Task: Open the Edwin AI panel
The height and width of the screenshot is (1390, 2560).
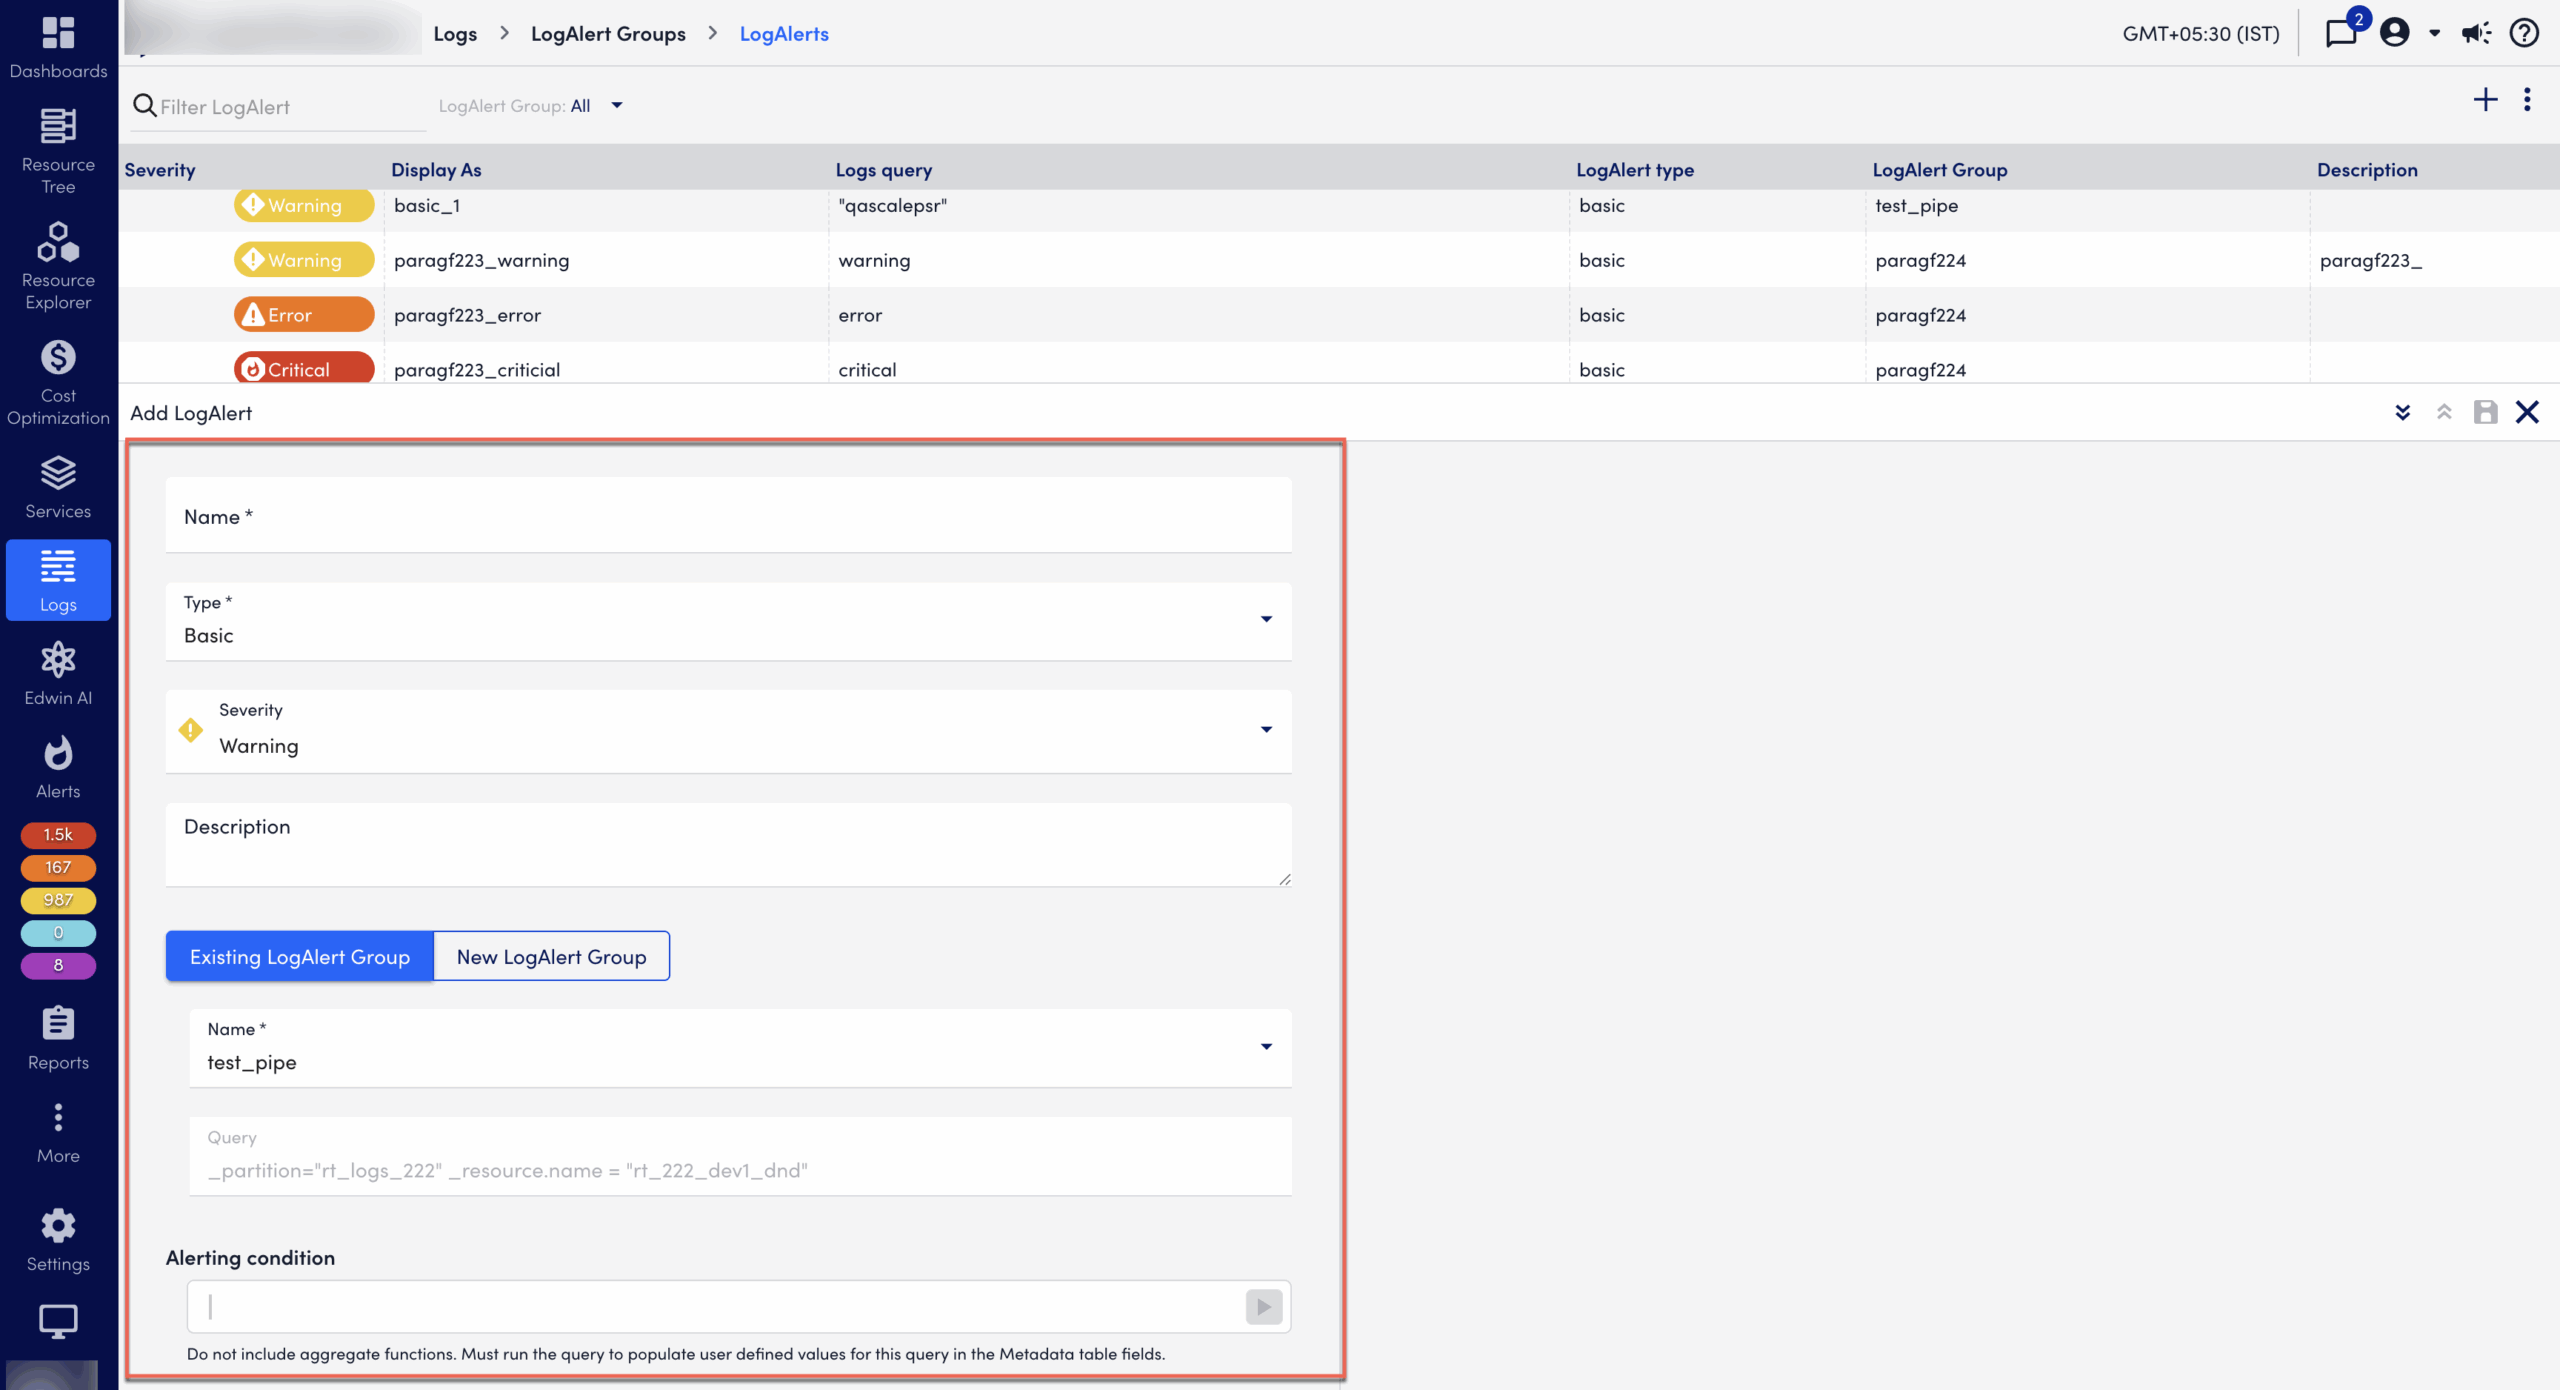Action: click(57, 672)
